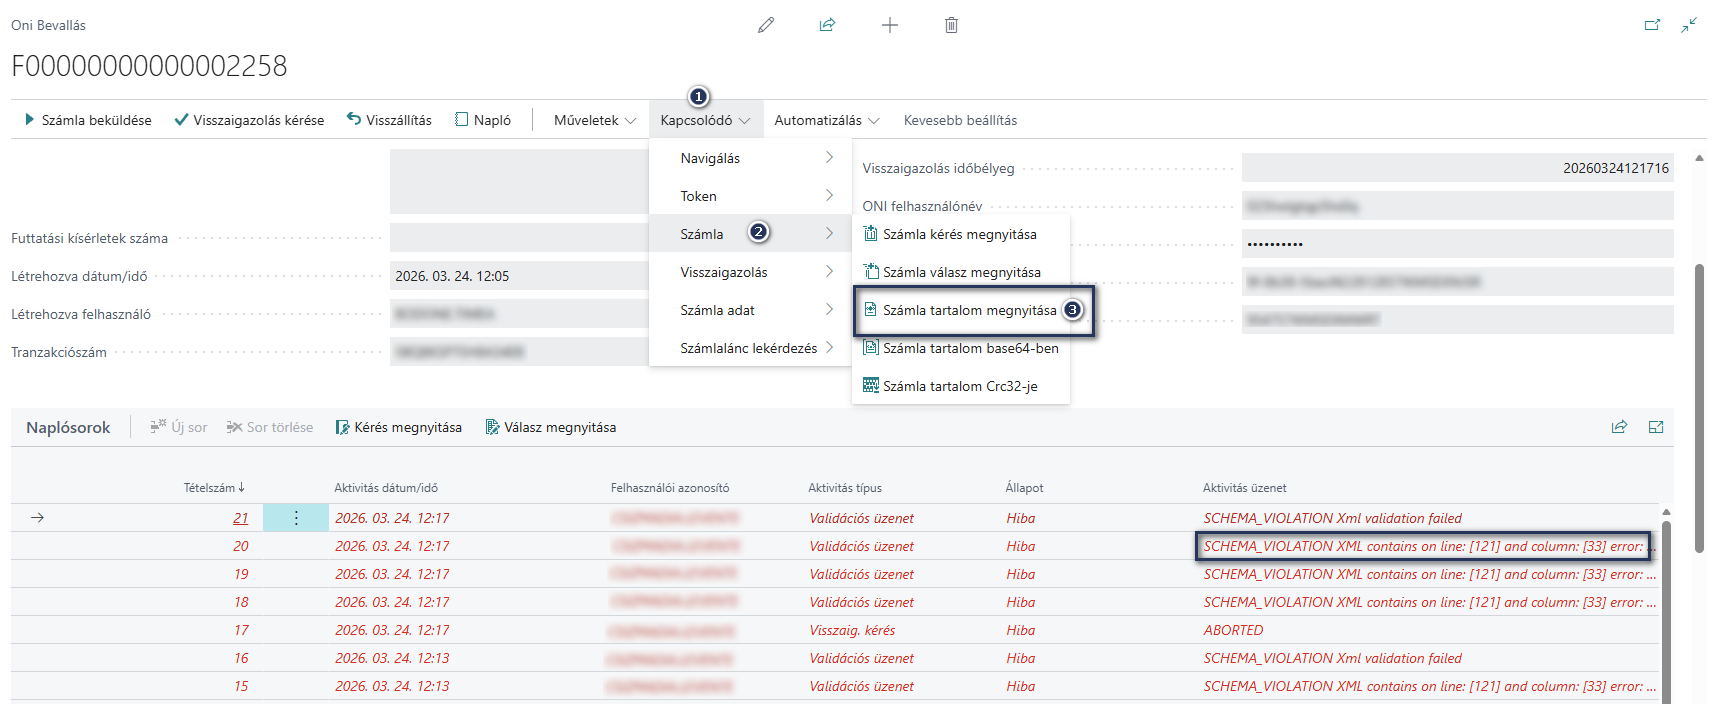The width and height of the screenshot is (1721, 704).
Task: Click Kérés megnyitása in Naplósorok
Action: [398, 427]
